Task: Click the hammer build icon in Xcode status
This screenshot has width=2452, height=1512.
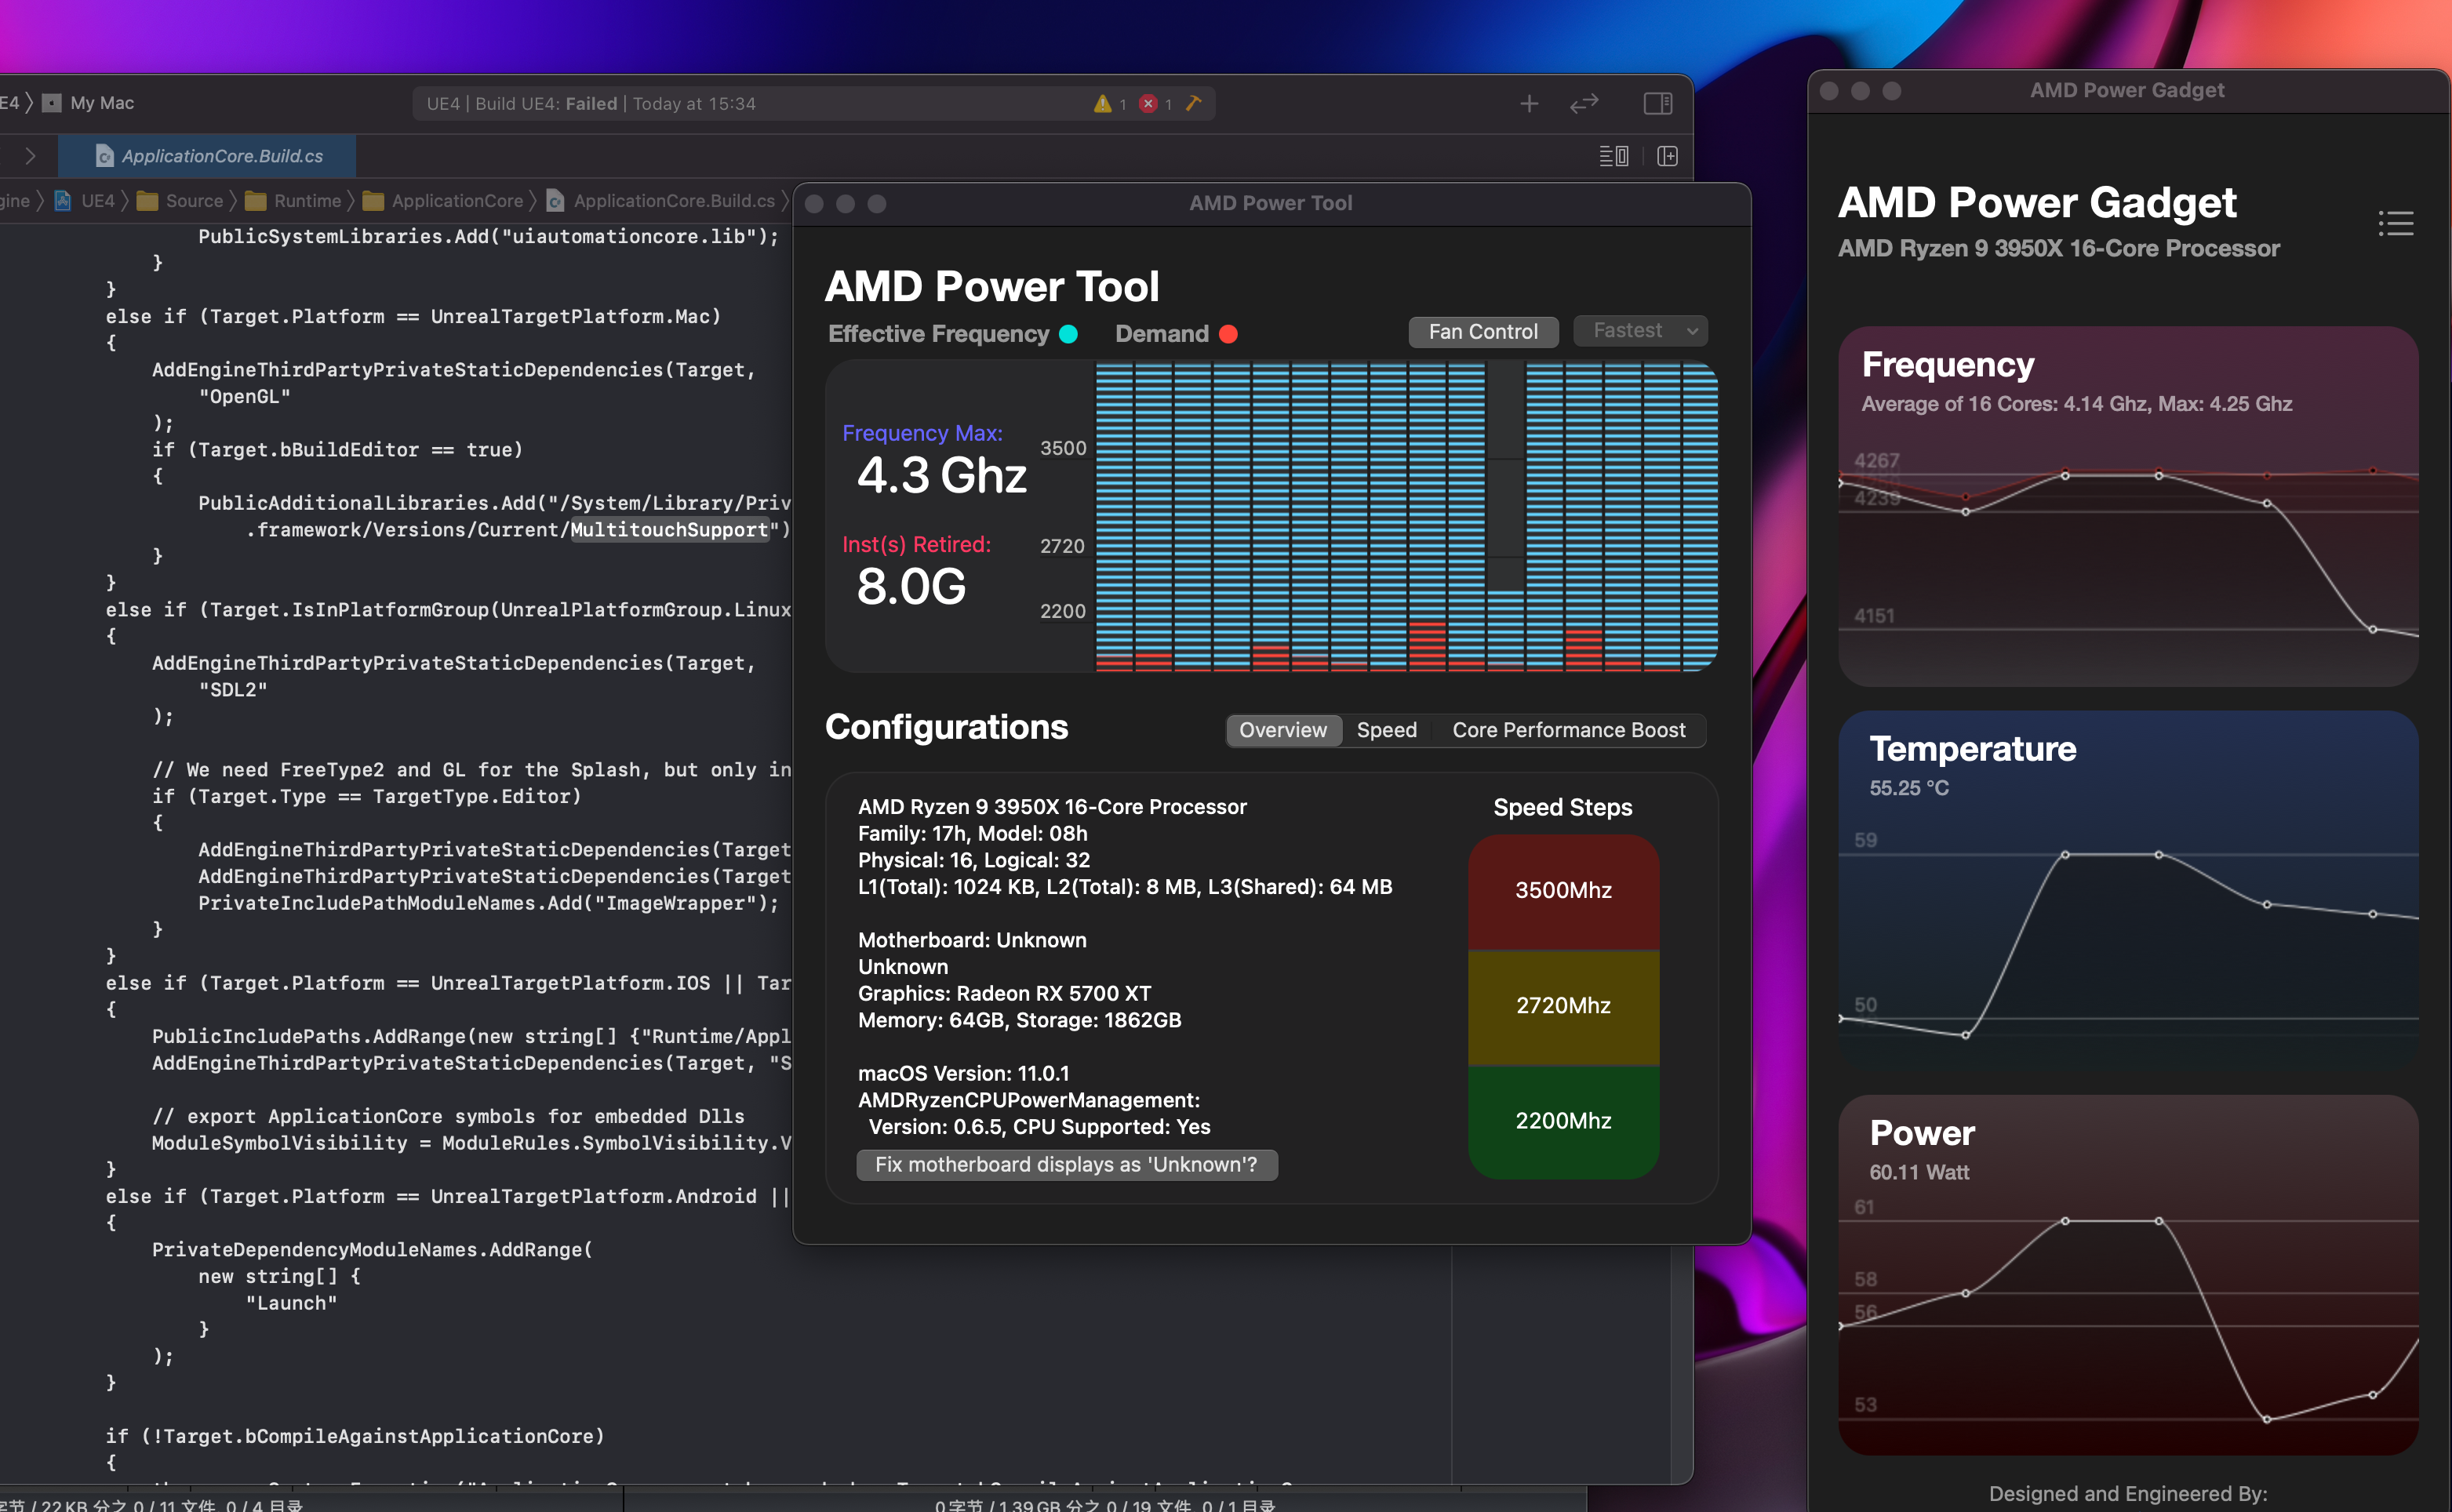Action: 1193,103
